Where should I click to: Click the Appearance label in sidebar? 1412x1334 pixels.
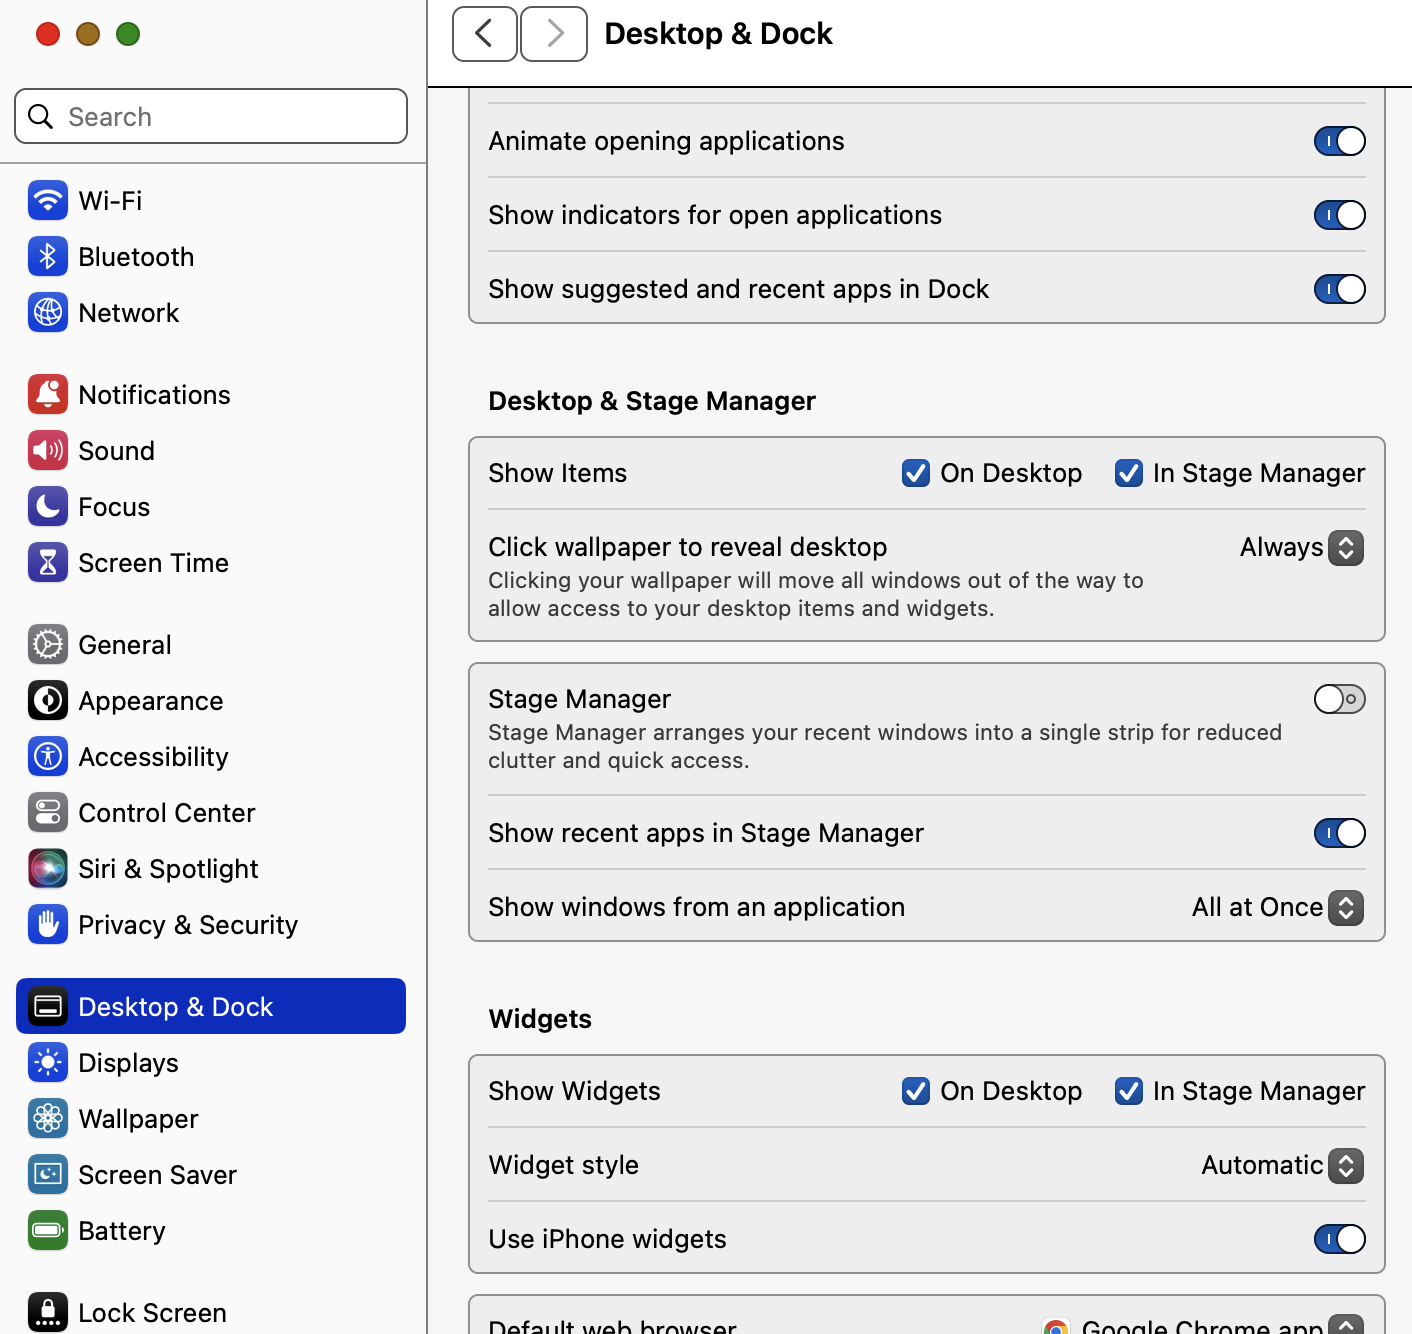point(151,701)
